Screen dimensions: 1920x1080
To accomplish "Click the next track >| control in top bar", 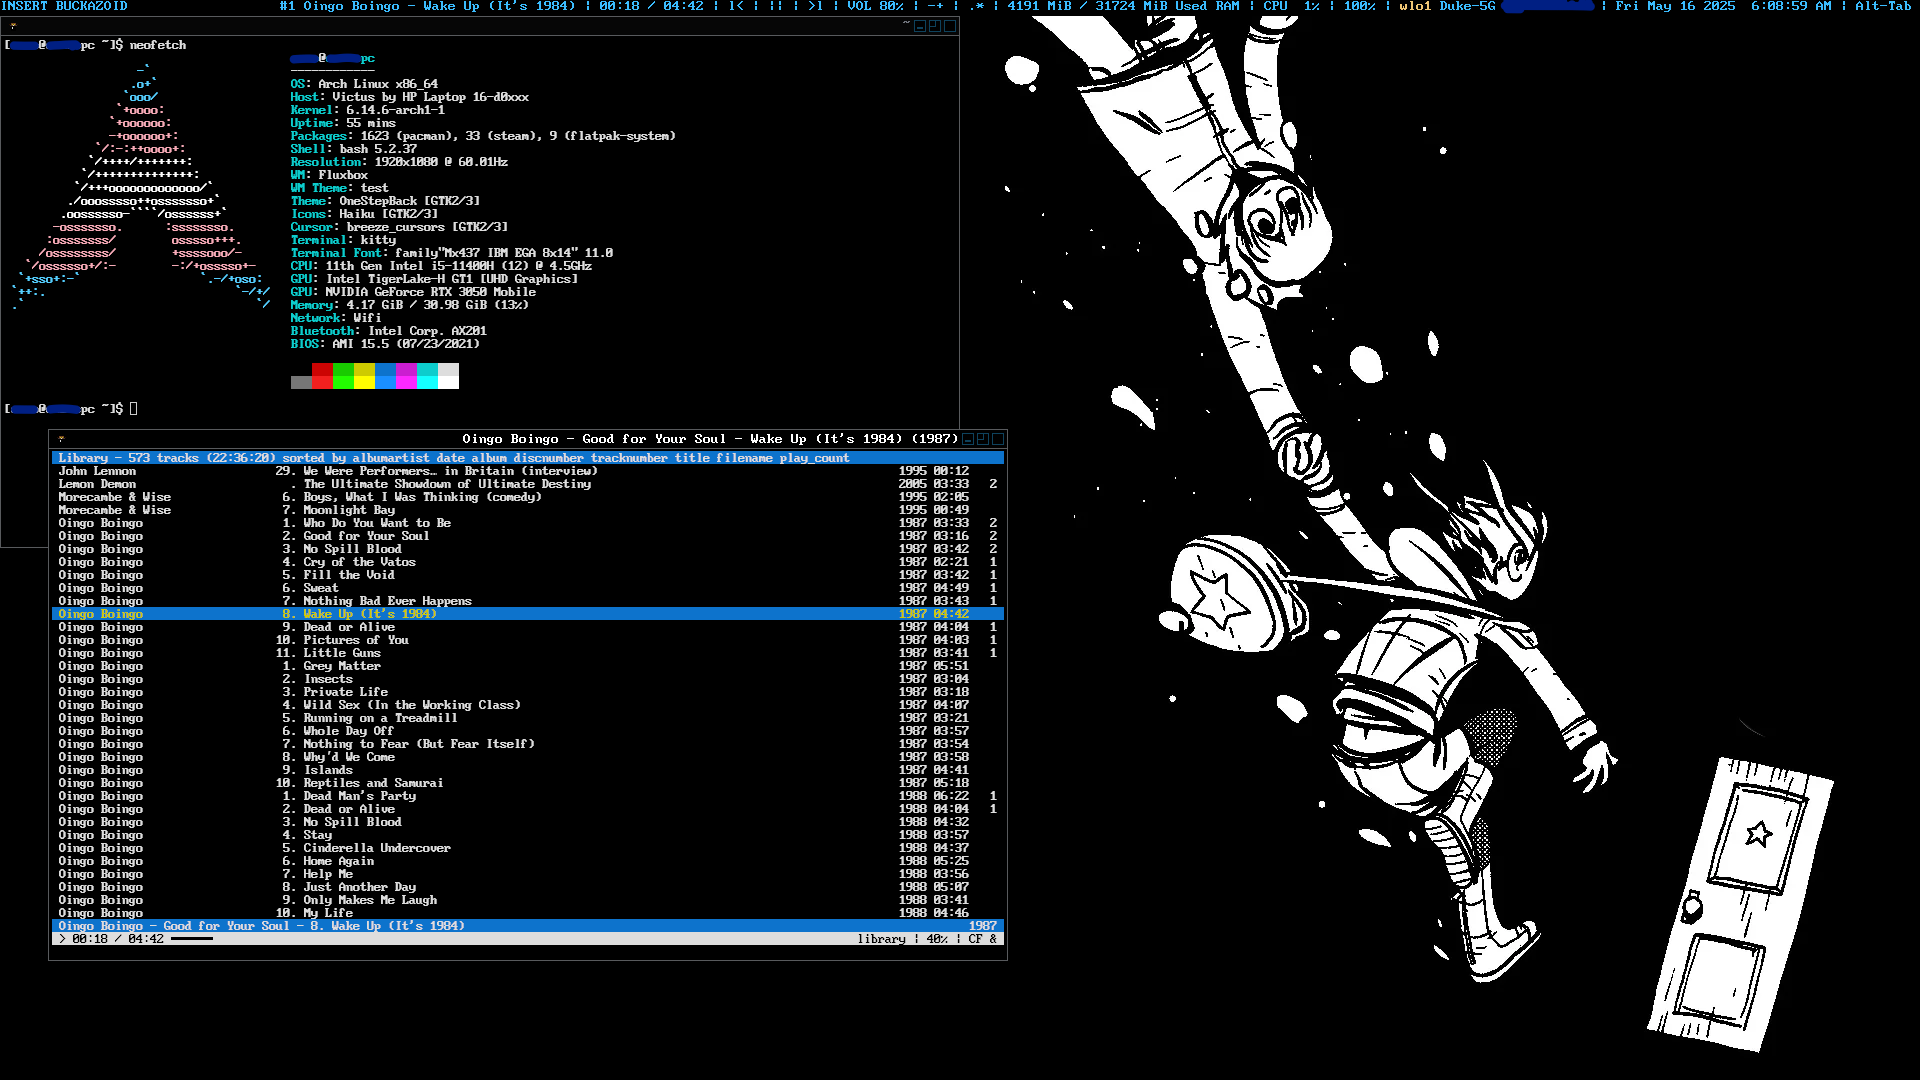I will [816, 6].
